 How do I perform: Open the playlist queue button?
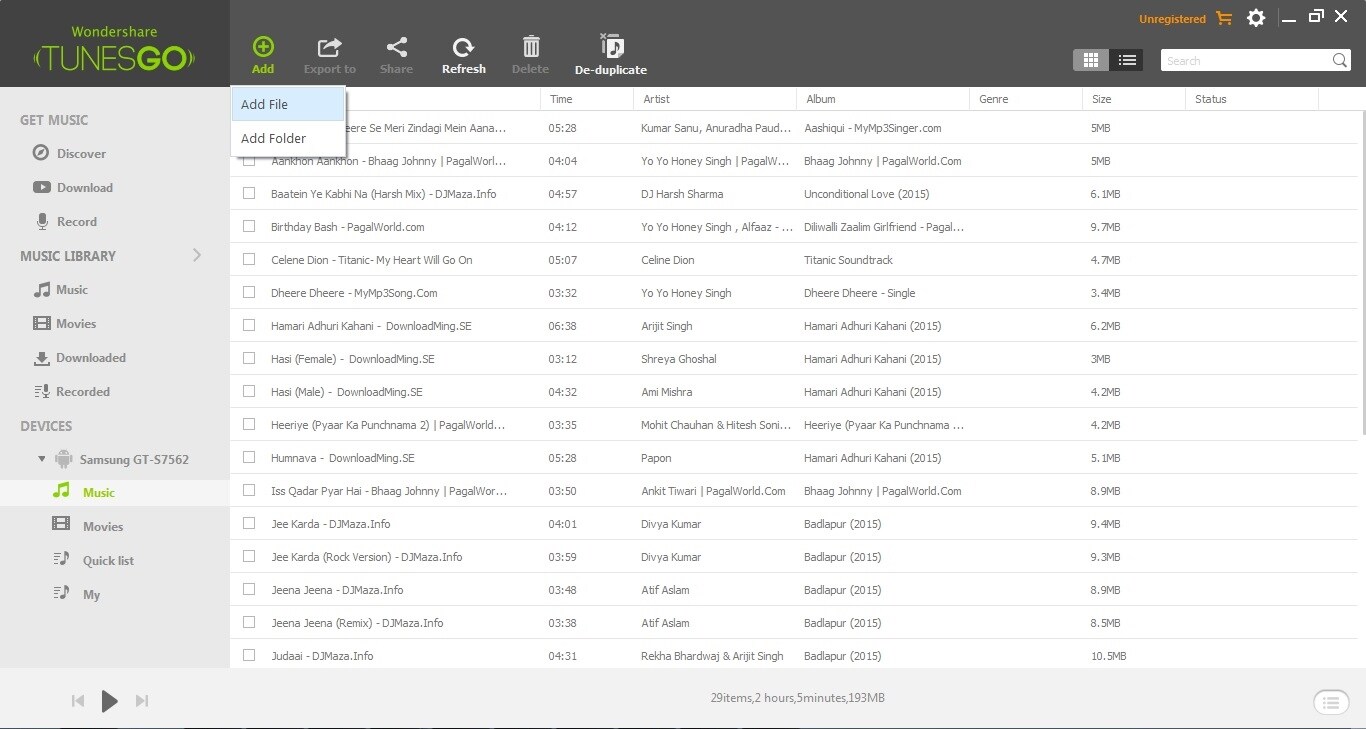[1330, 702]
